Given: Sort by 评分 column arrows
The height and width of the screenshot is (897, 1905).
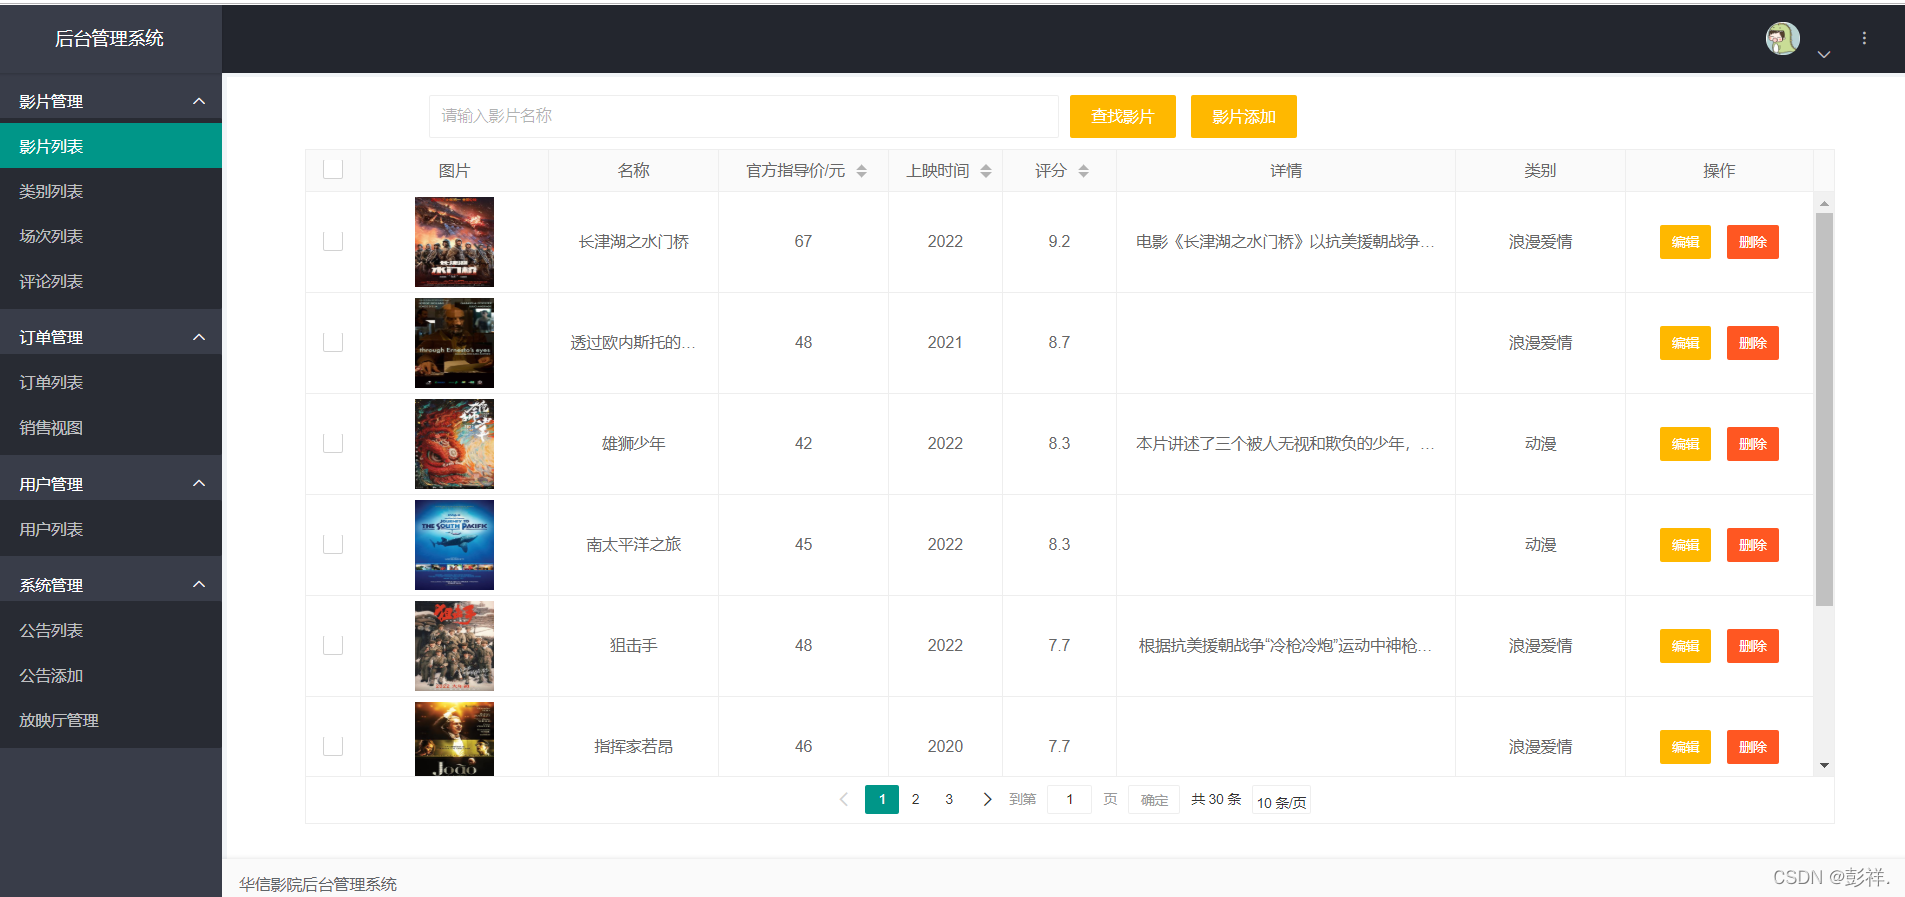Looking at the screenshot, I should [1083, 171].
